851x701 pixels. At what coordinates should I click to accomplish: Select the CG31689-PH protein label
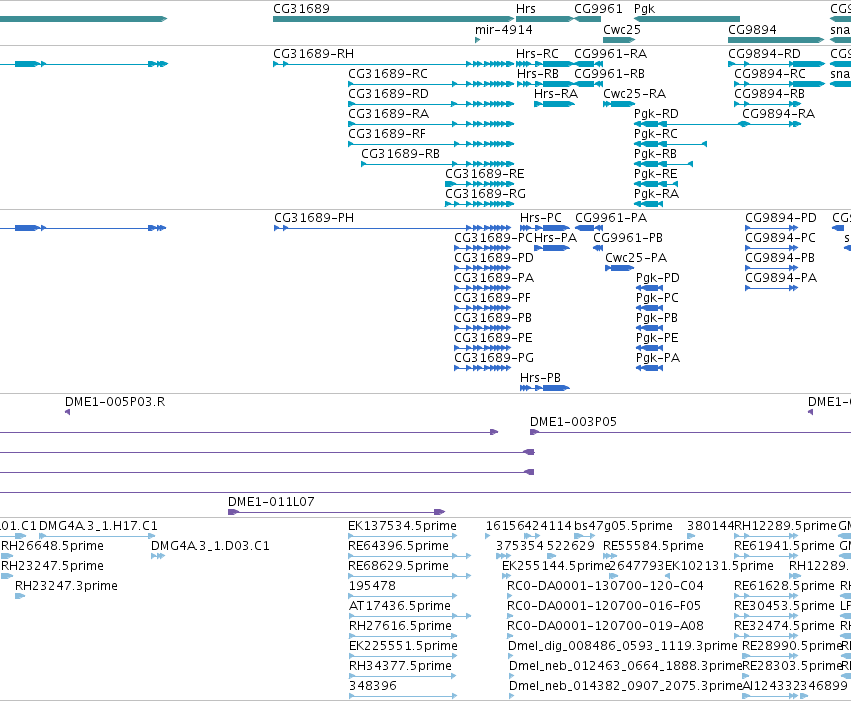[x=314, y=218]
